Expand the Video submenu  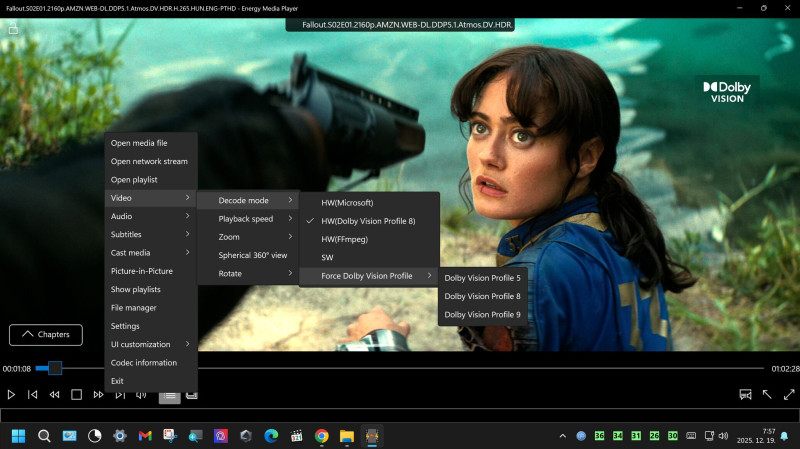(x=151, y=198)
